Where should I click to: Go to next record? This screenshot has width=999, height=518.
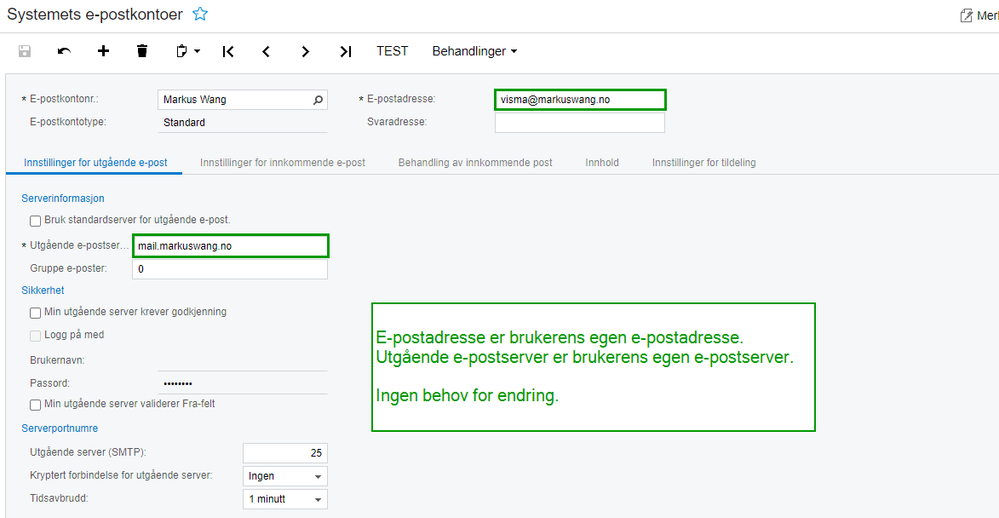pos(305,52)
